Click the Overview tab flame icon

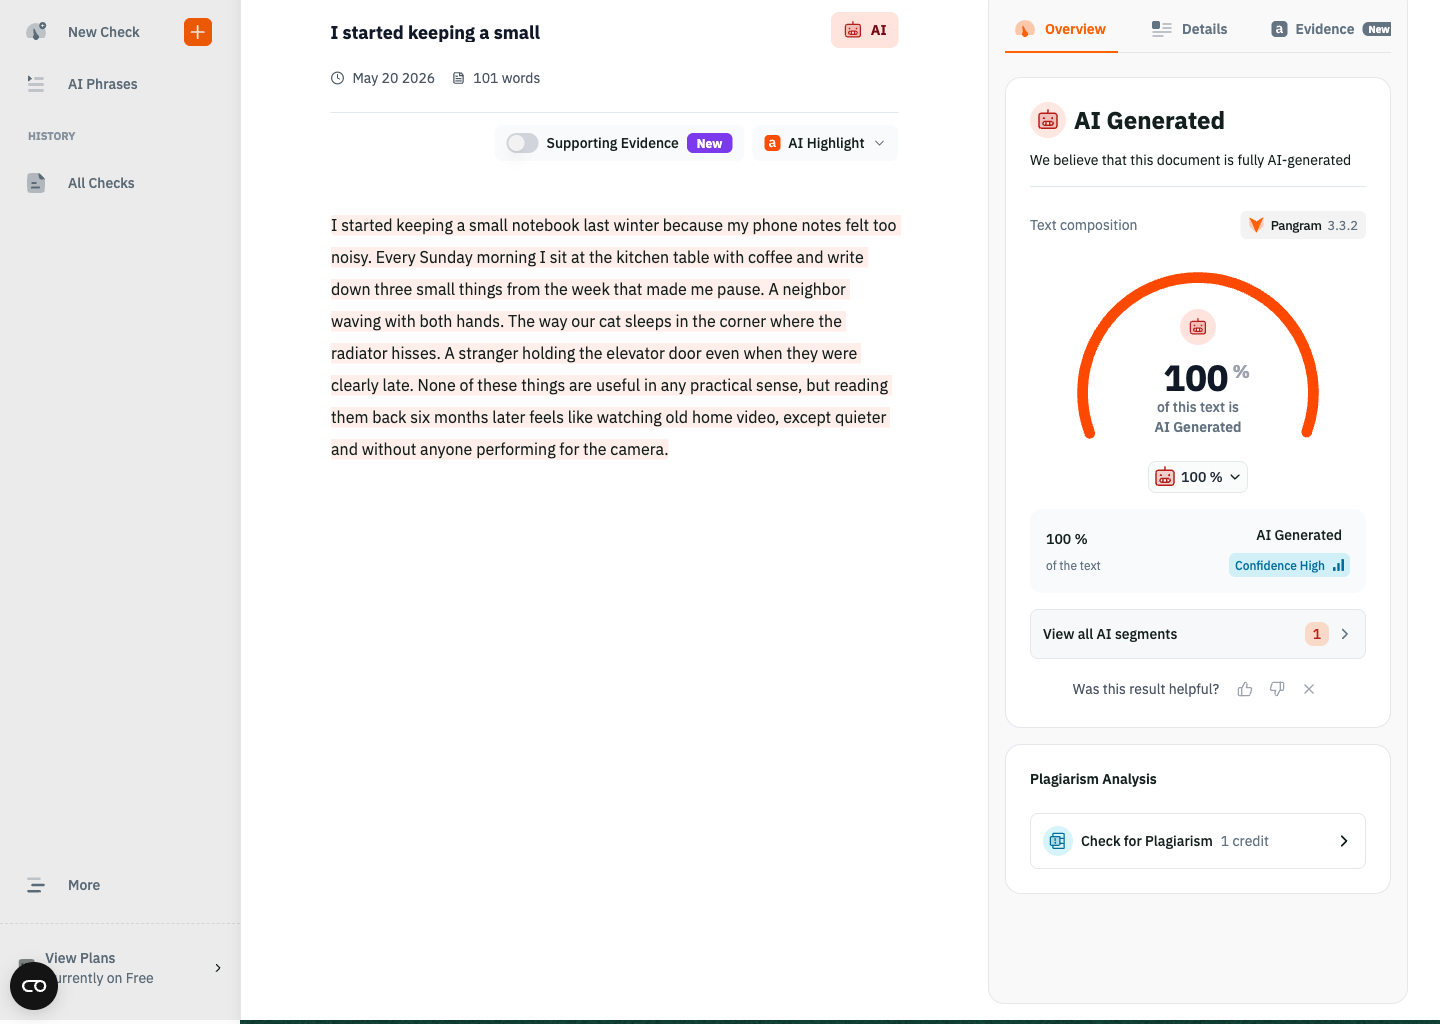(x=1025, y=29)
